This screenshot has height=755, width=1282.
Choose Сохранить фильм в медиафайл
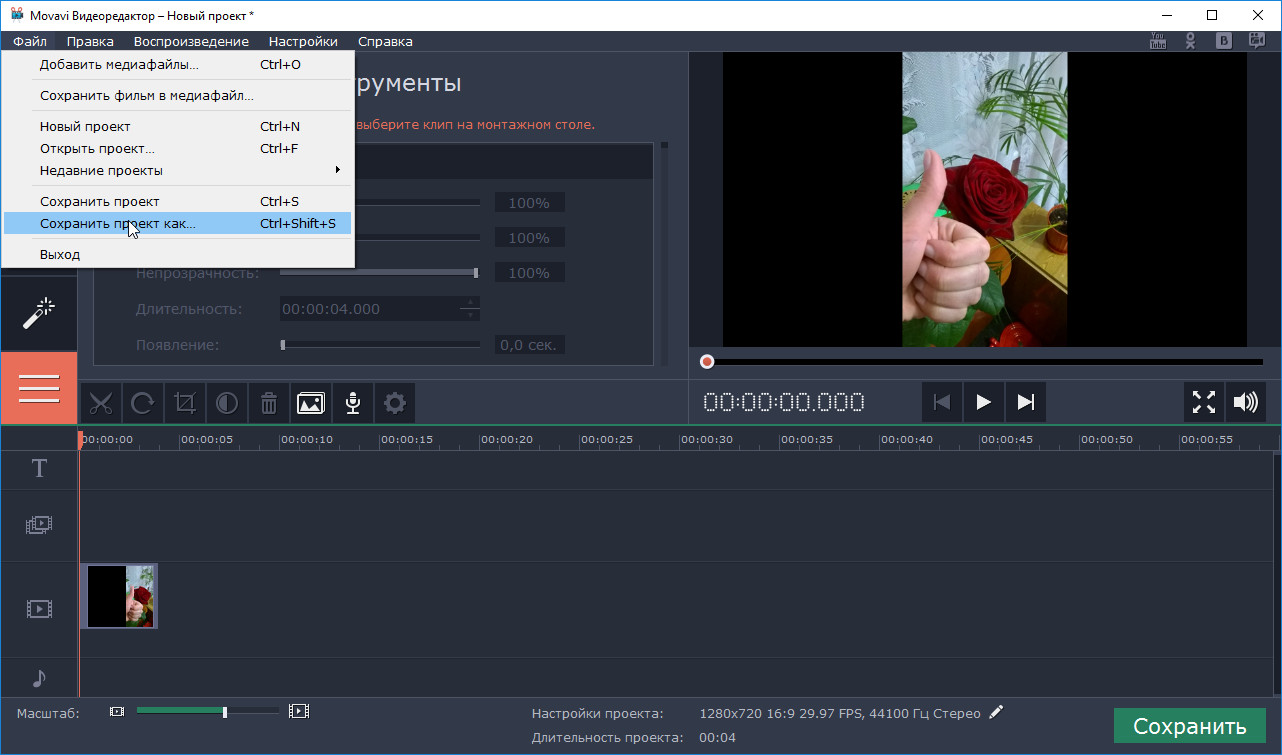point(178,96)
